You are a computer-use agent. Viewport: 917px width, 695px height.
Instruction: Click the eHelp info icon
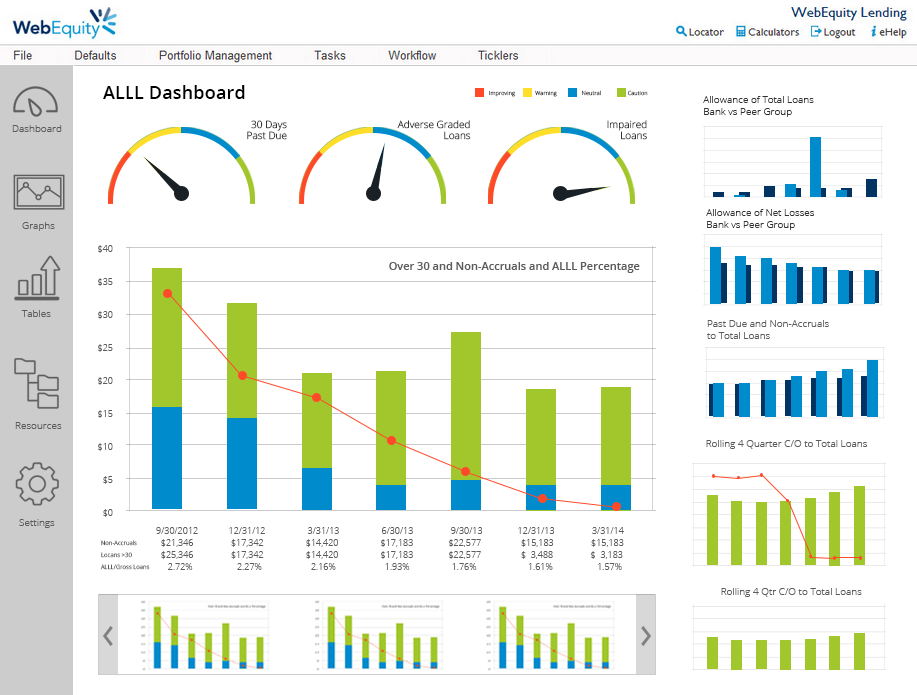point(874,32)
